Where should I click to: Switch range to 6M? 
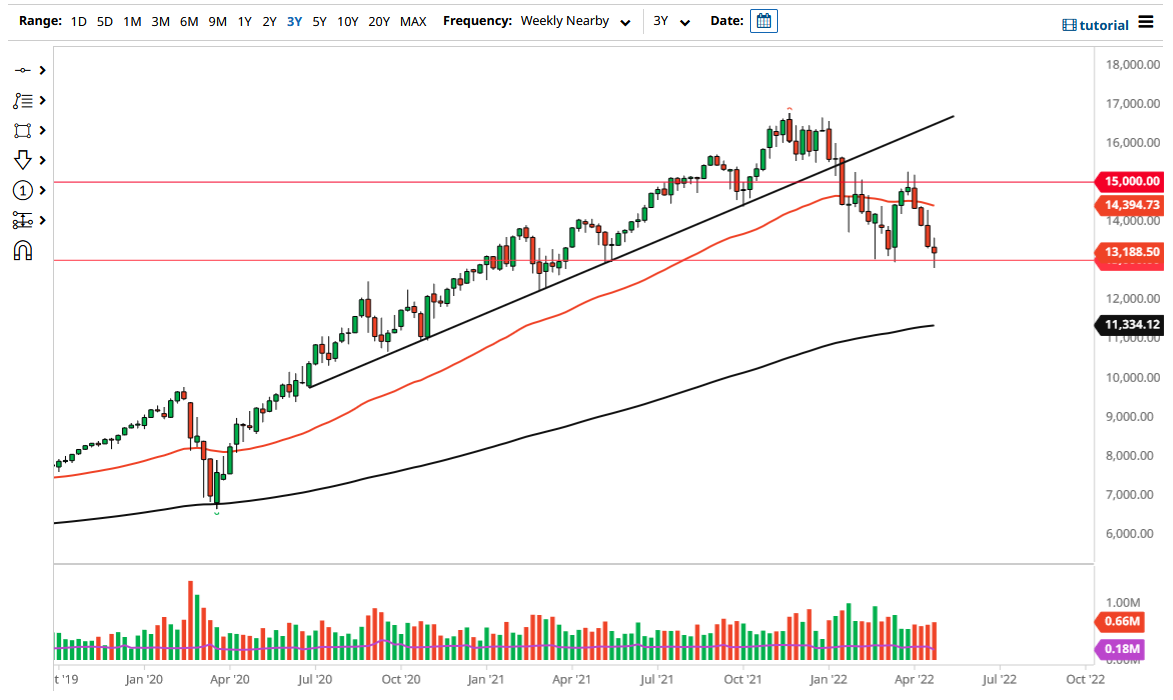[x=188, y=21]
